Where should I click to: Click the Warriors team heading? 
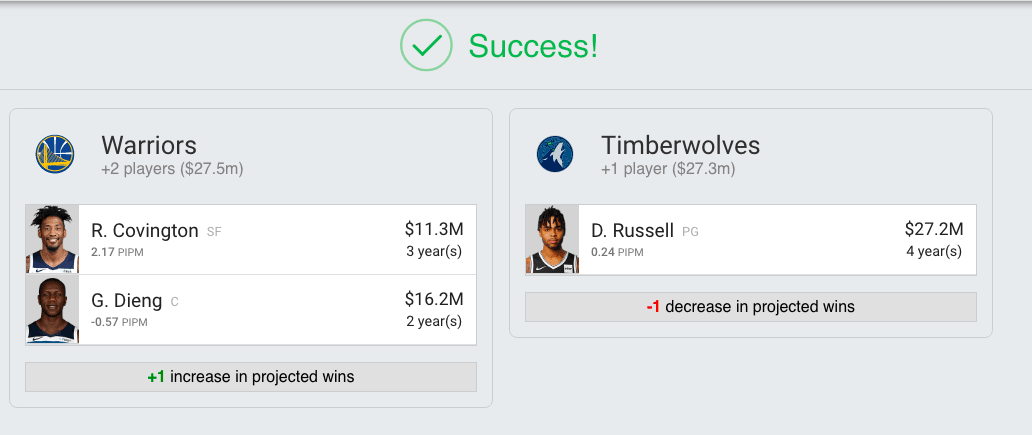tap(149, 145)
